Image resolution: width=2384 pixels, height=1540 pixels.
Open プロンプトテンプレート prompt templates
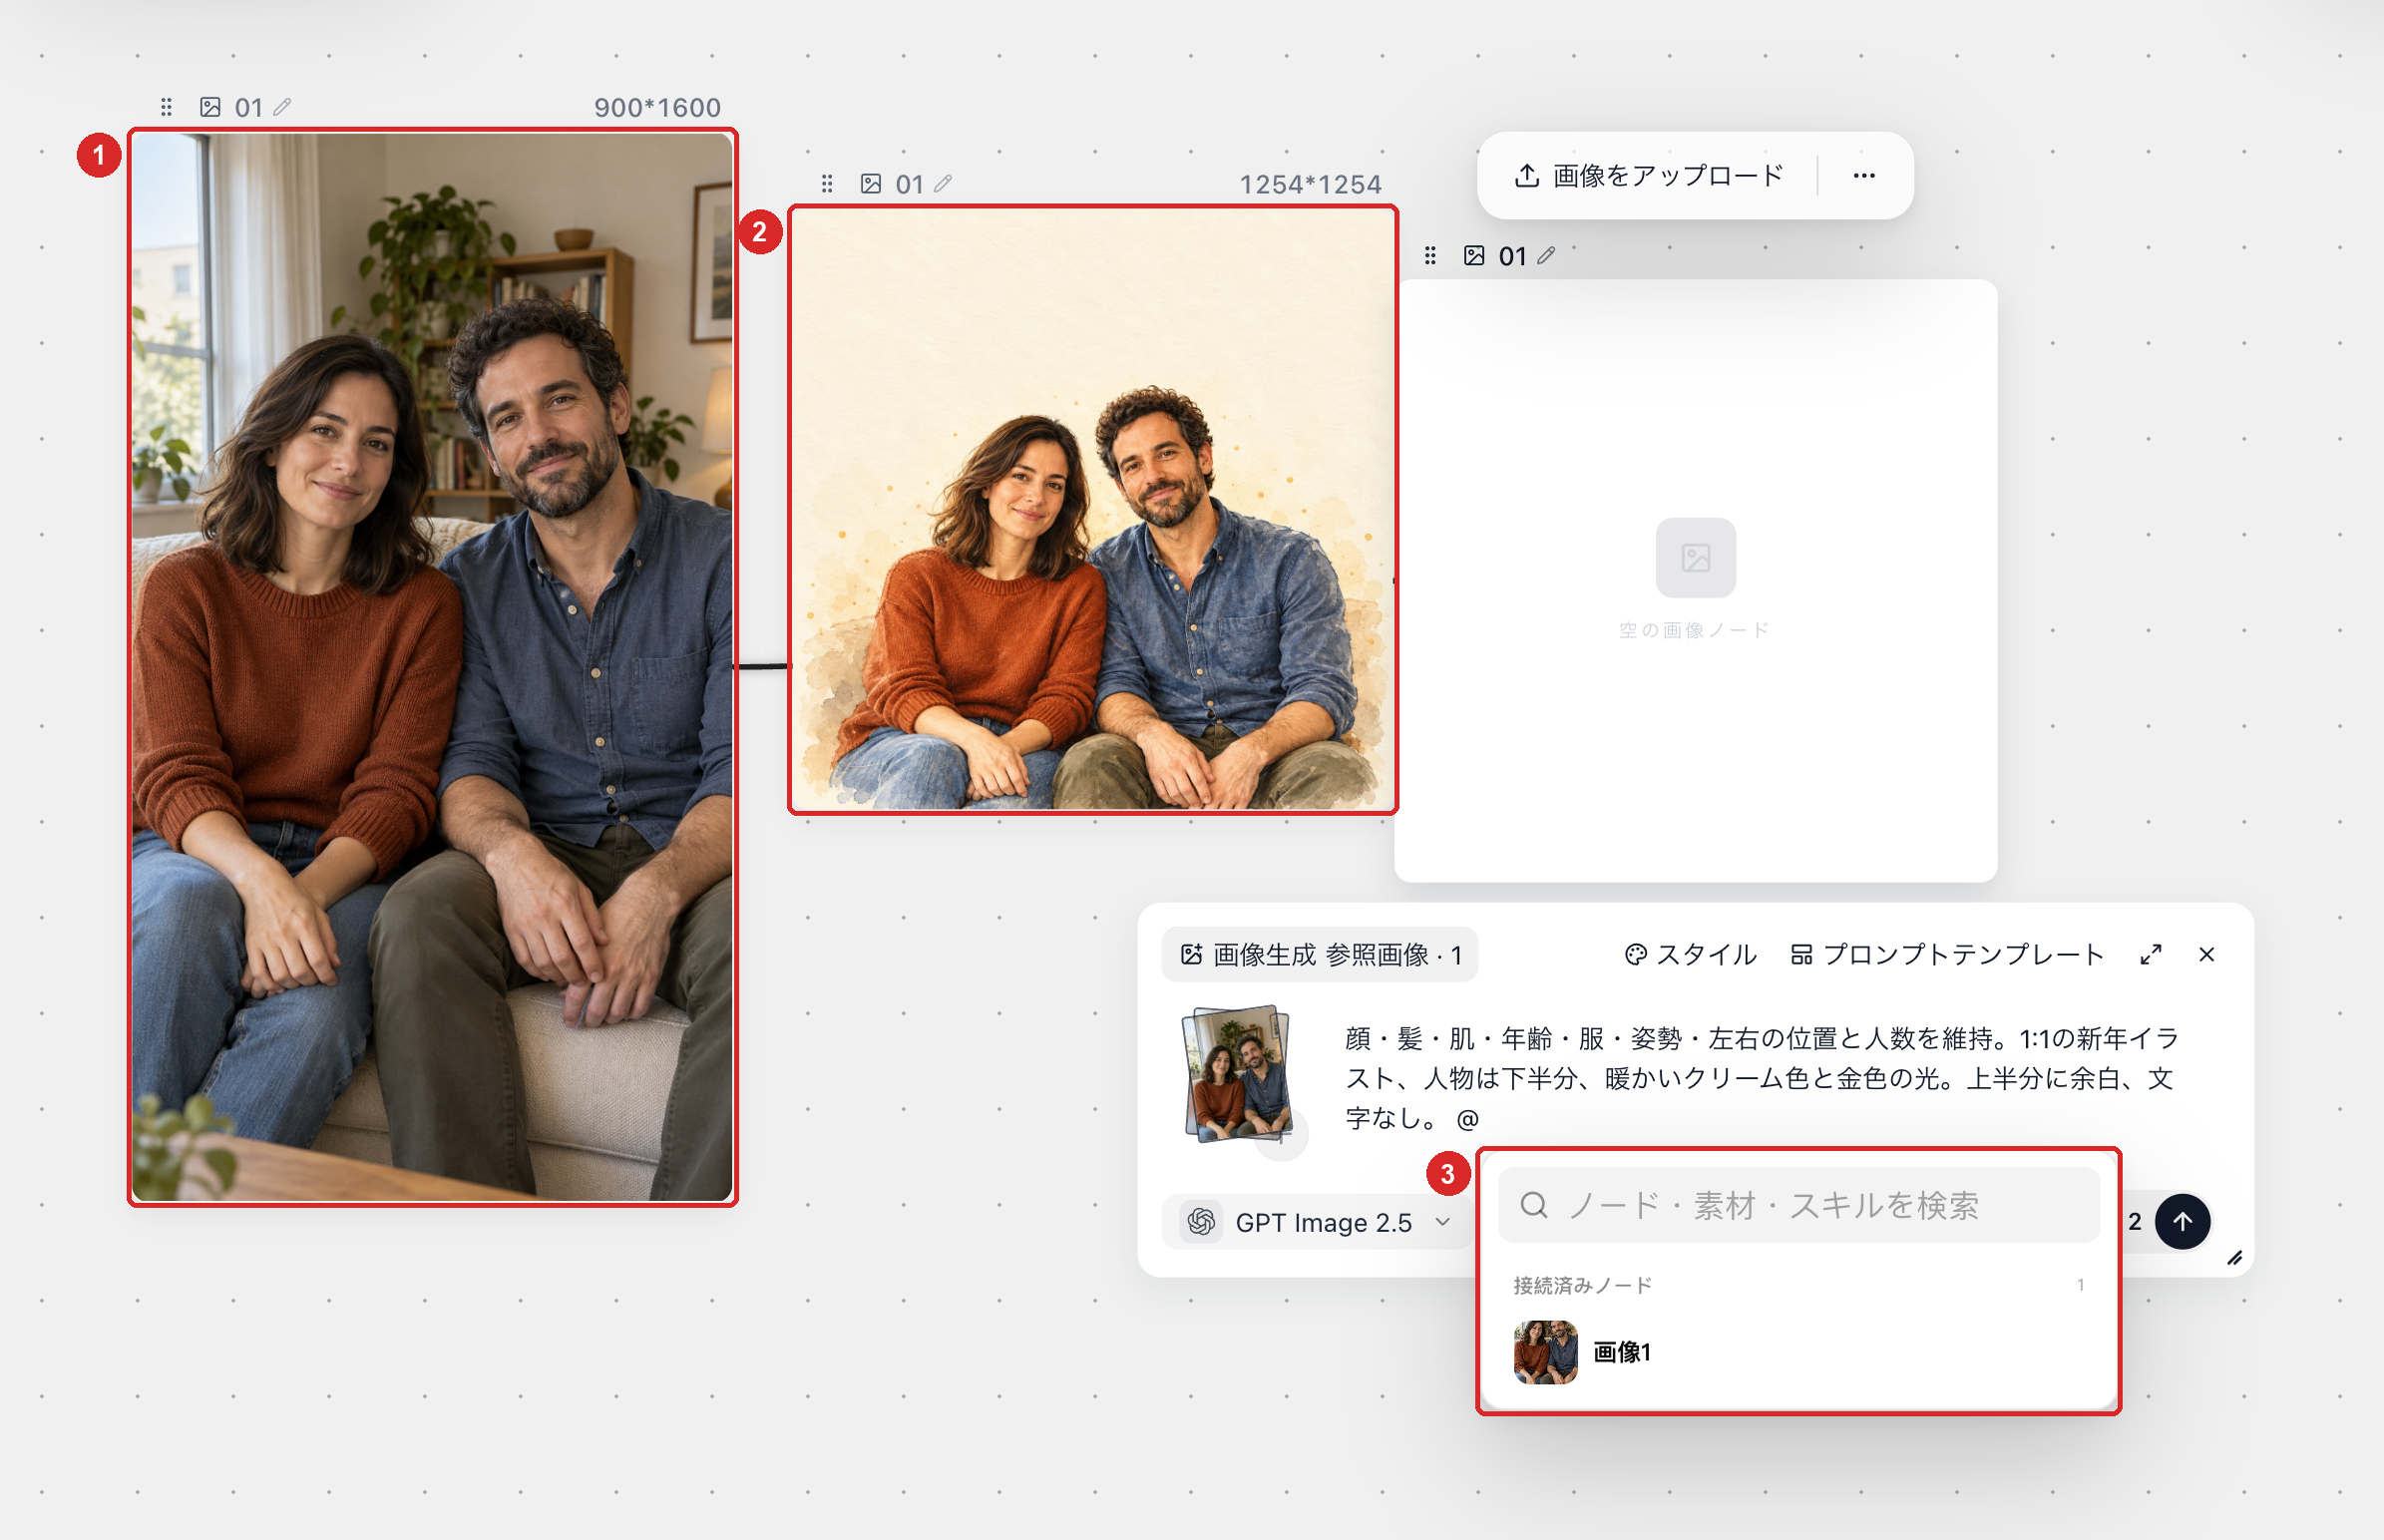point(1946,955)
